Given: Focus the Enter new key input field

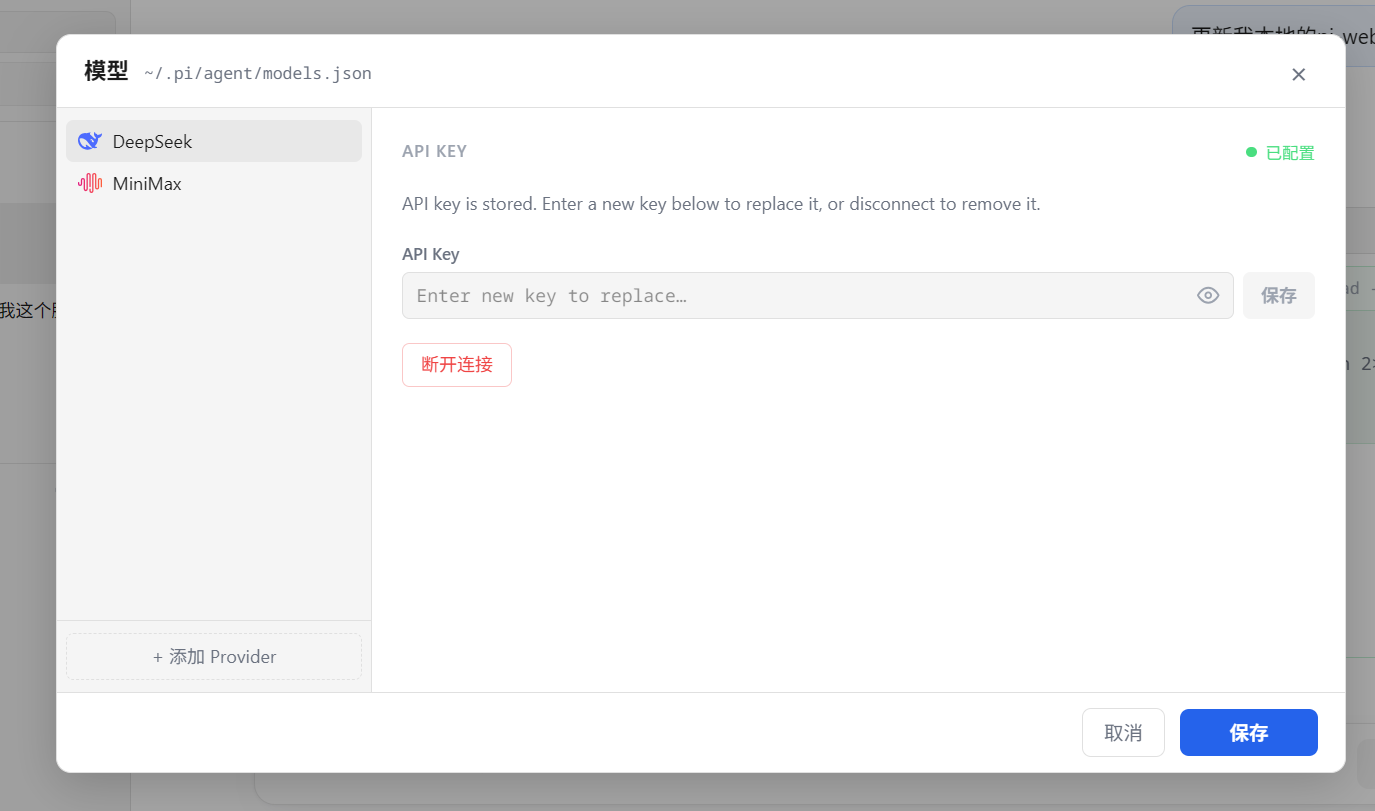Looking at the screenshot, I should [817, 295].
